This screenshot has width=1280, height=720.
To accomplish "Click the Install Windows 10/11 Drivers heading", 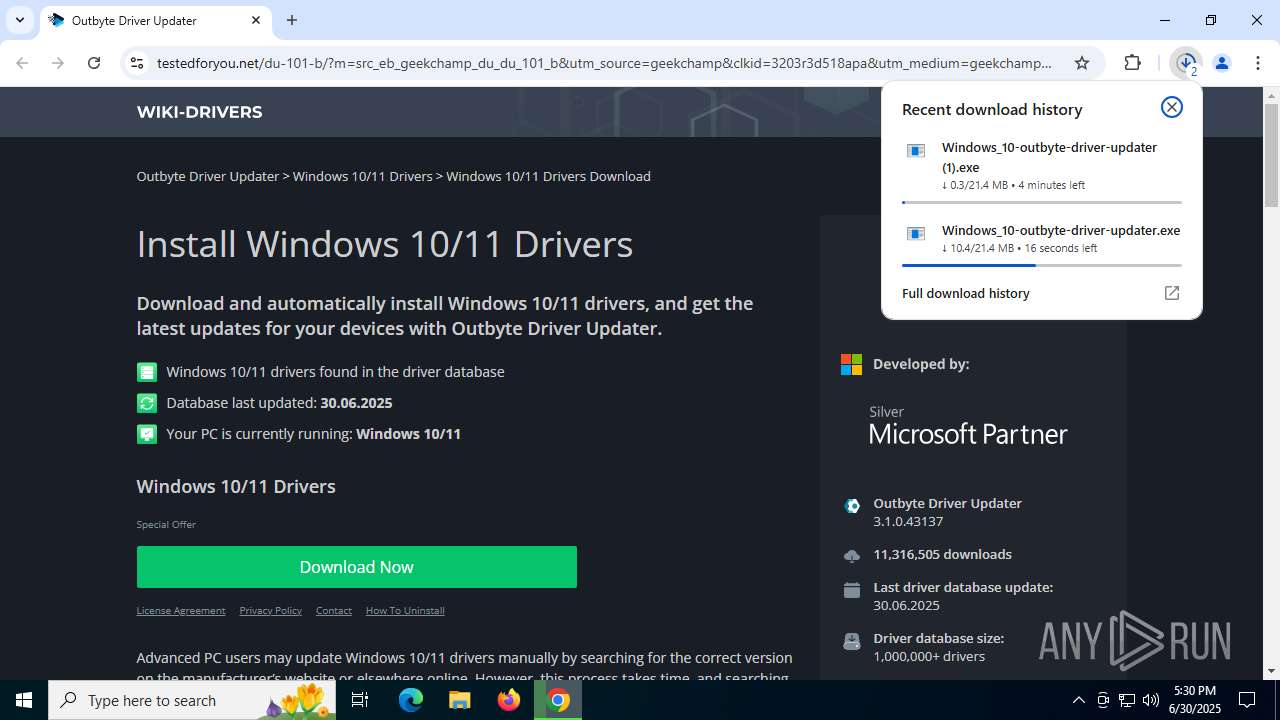I will point(385,244).
